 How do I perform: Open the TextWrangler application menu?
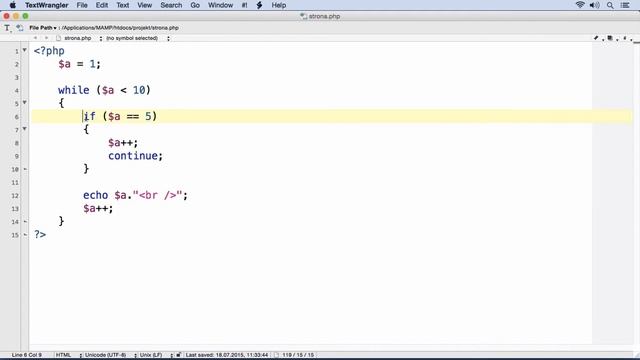click(47, 5)
